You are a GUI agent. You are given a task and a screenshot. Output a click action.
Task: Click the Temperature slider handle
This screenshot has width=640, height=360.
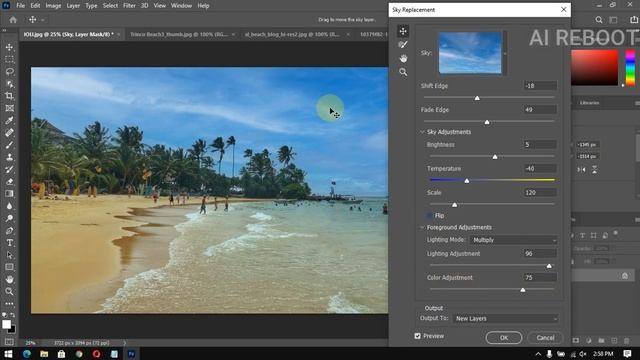coord(467,180)
